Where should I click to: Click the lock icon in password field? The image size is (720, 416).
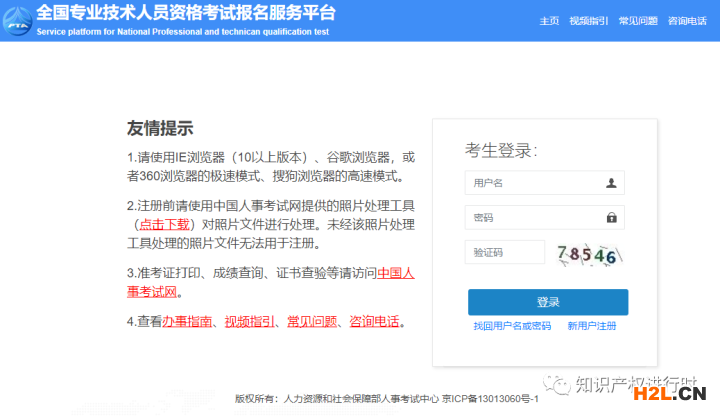(x=611, y=217)
